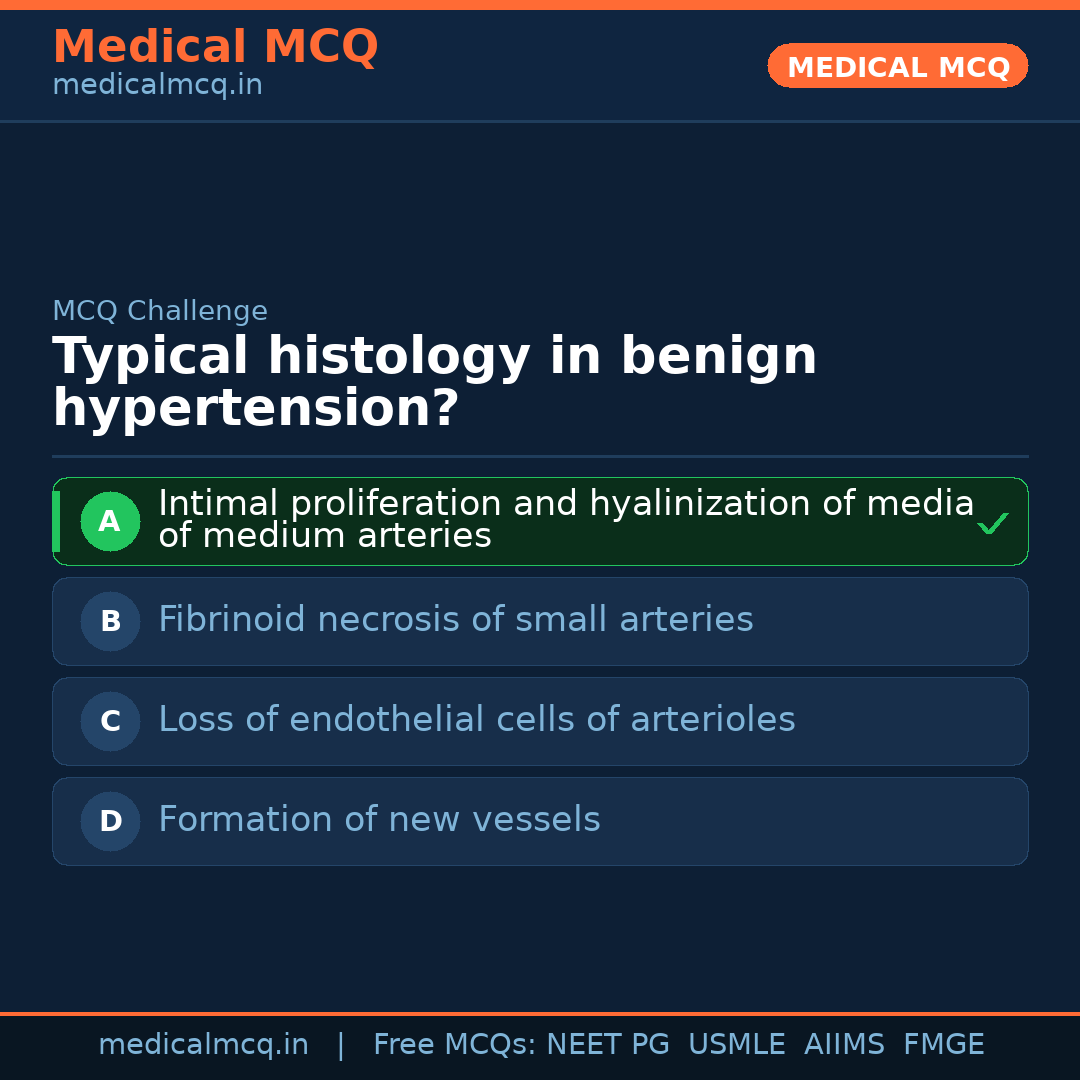Click the green A letter circle
Image resolution: width=1080 pixels, height=1080 pixels.
(110, 521)
